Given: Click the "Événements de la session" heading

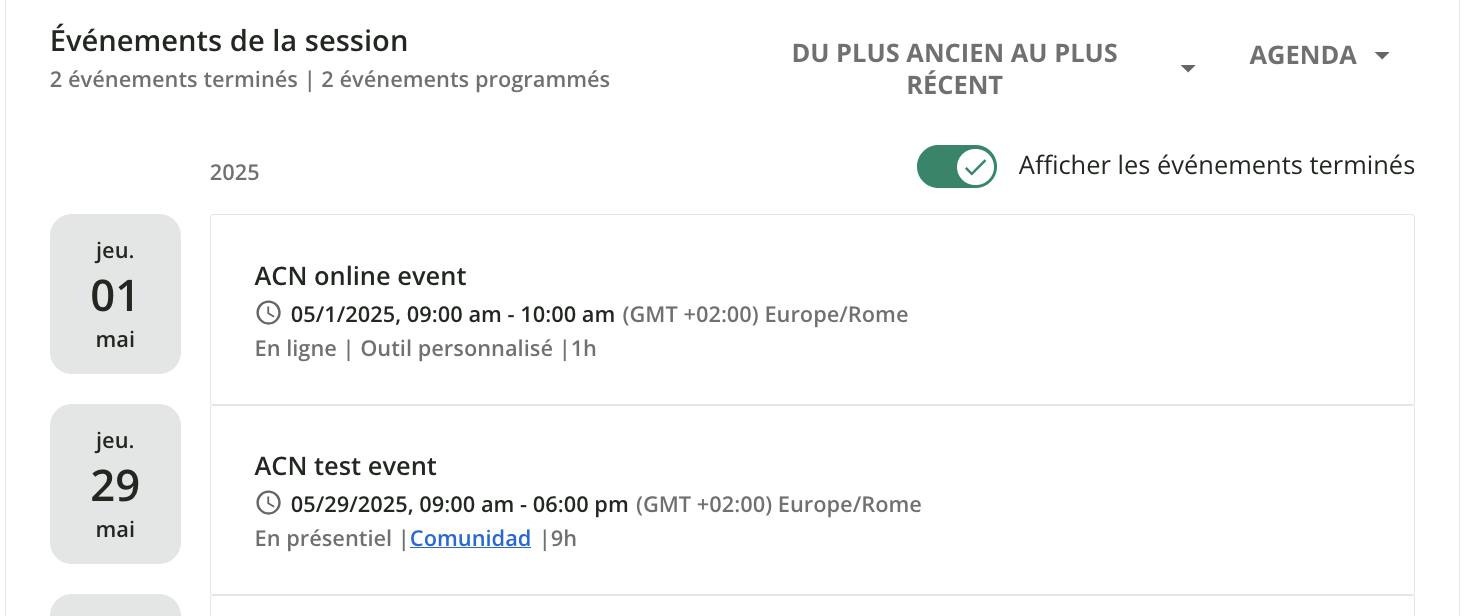Looking at the screenshot, I should 229,41.
